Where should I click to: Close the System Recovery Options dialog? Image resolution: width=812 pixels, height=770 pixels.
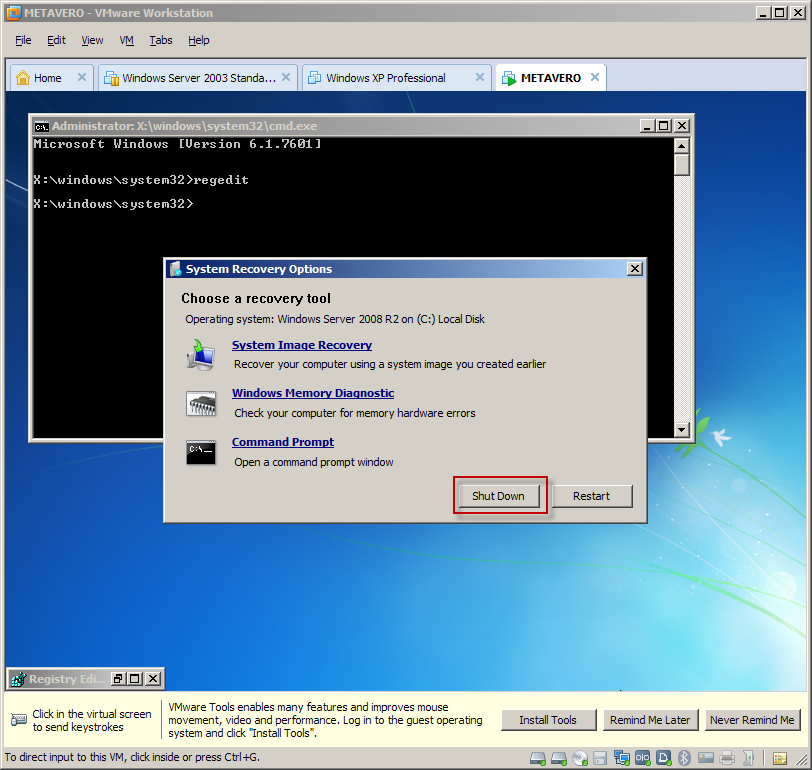[x=634, y=268]
